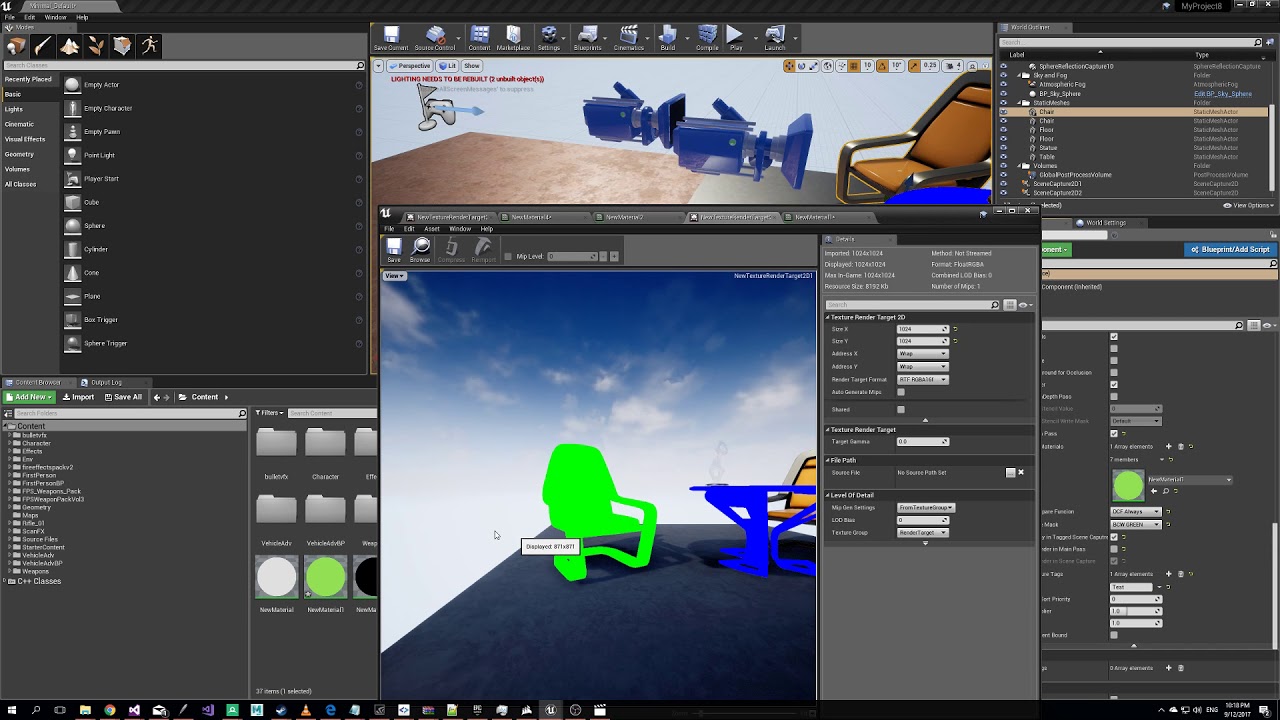Click the Compile toolbar button
Image resolution: width=1280 pixels, height=720 pixels.
(707, 39)
